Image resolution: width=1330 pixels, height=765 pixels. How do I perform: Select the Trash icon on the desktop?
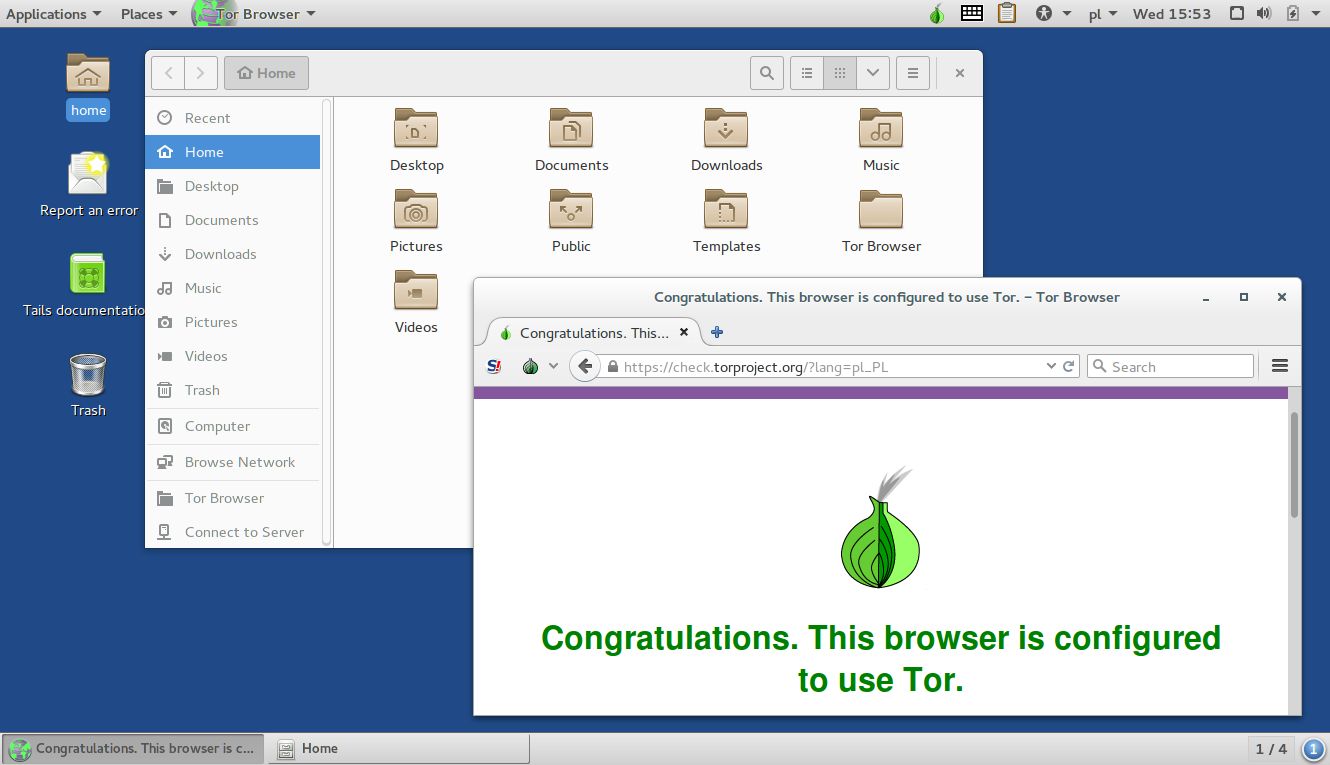pos(88,375)
